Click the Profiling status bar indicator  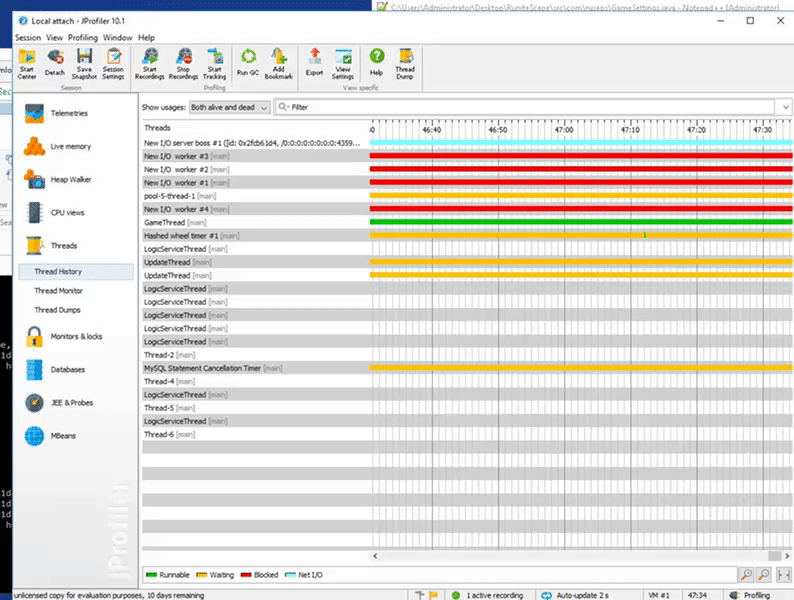[x=750, y=595]
